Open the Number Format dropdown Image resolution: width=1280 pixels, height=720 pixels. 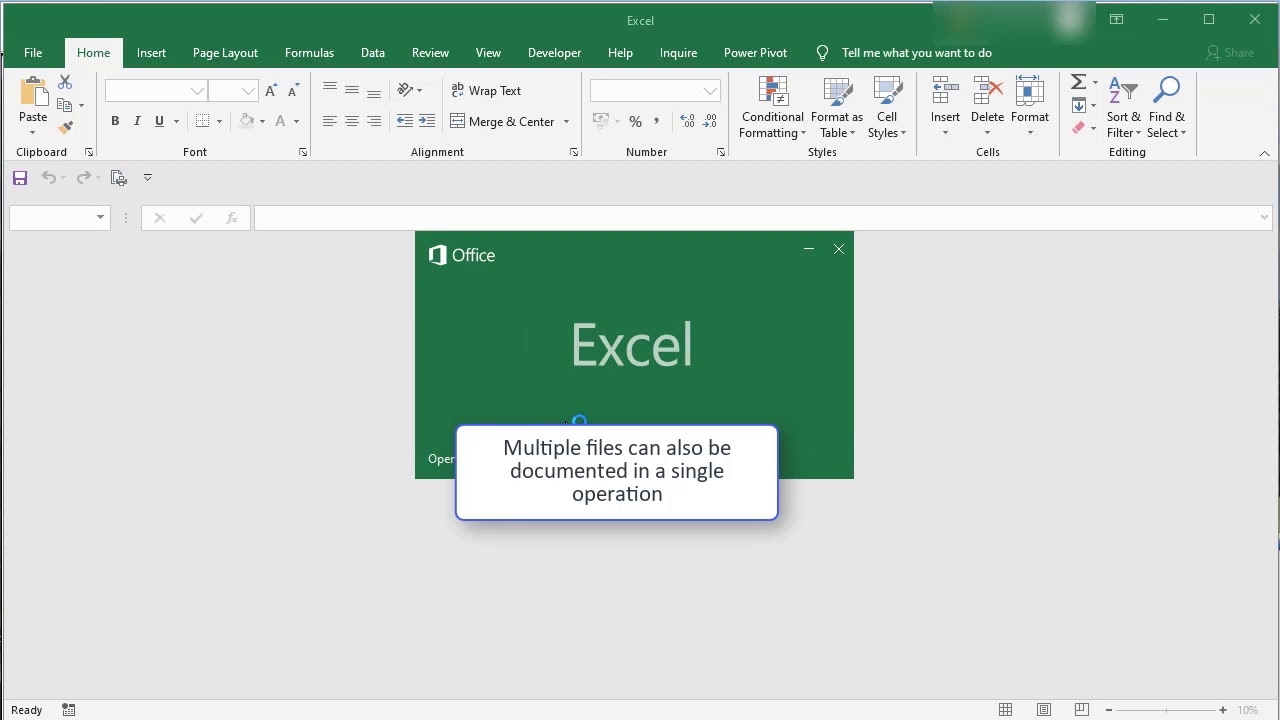tap(710, 91)
